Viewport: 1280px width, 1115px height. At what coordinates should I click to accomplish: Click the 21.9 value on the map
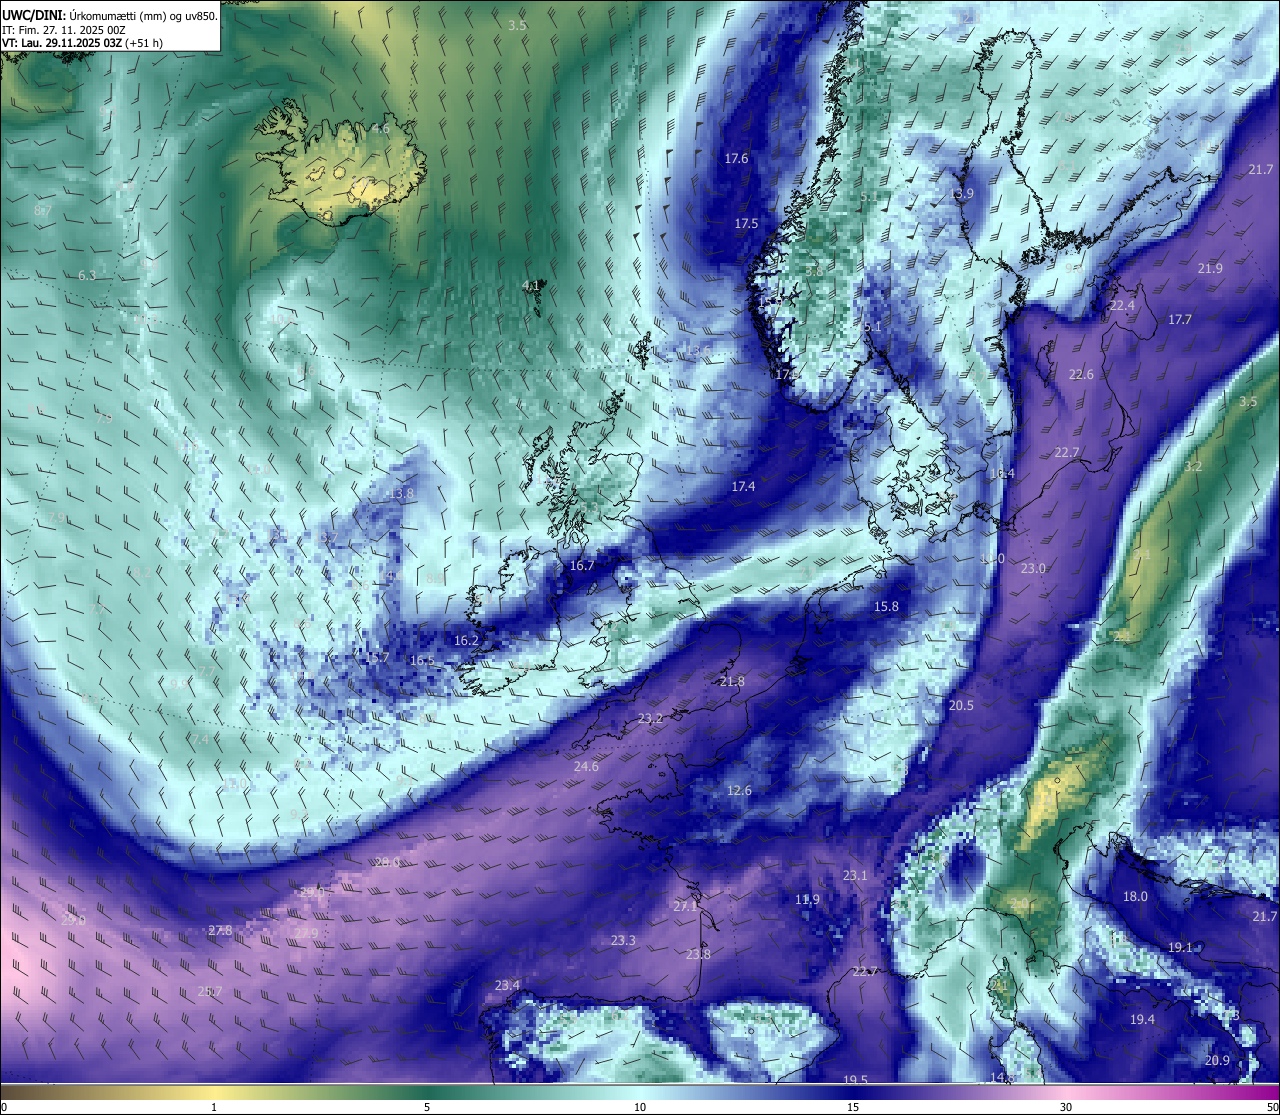click(1210, 268)
